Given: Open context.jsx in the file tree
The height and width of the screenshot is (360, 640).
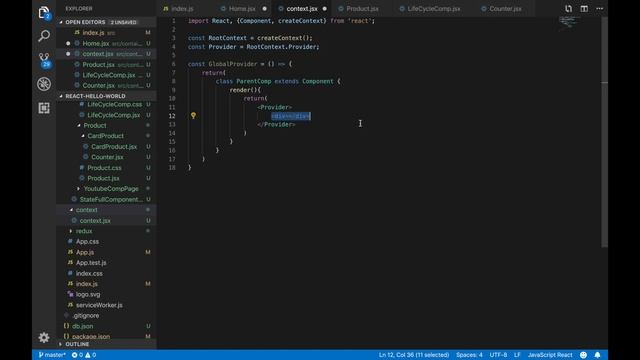Looking at the screenshot, I should (106, 220).
